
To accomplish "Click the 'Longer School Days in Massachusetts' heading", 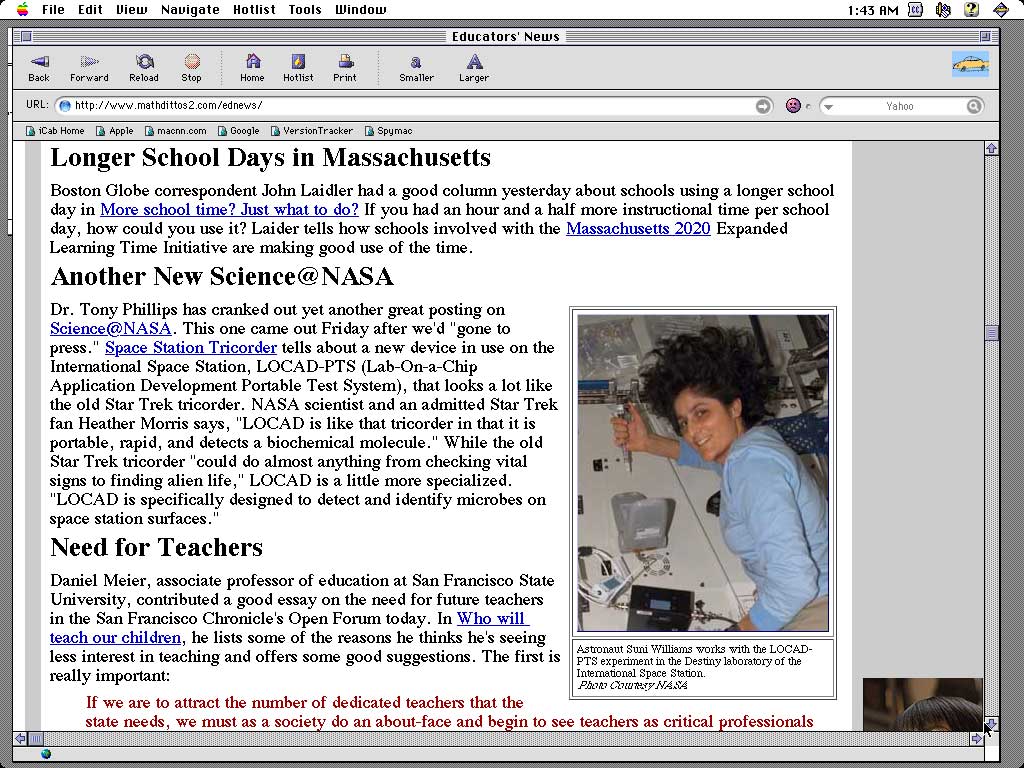I will coord(270,157).
